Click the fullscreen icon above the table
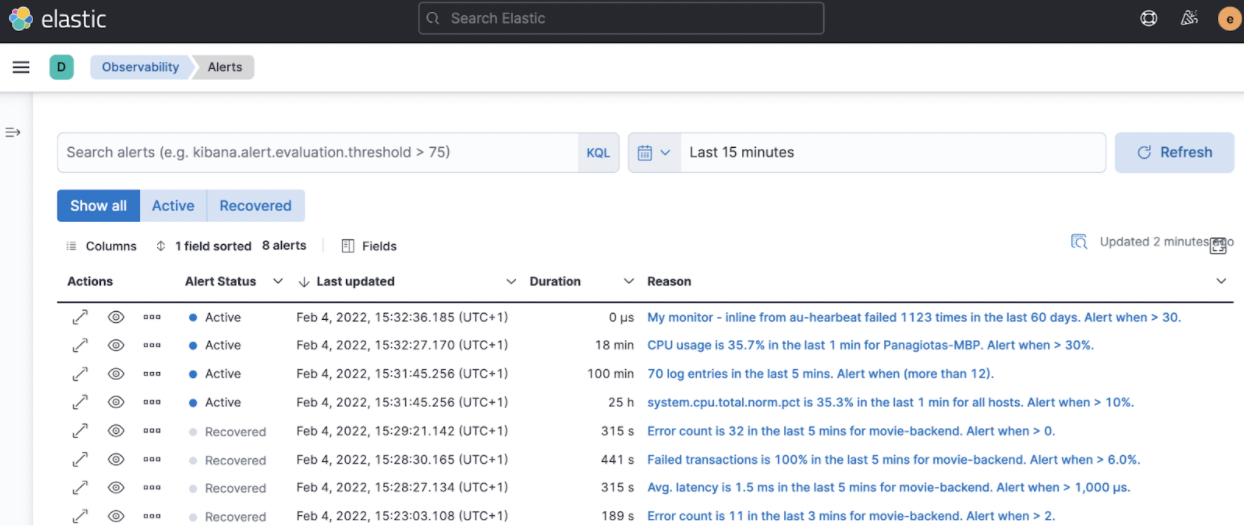 tap(1218, 245)
